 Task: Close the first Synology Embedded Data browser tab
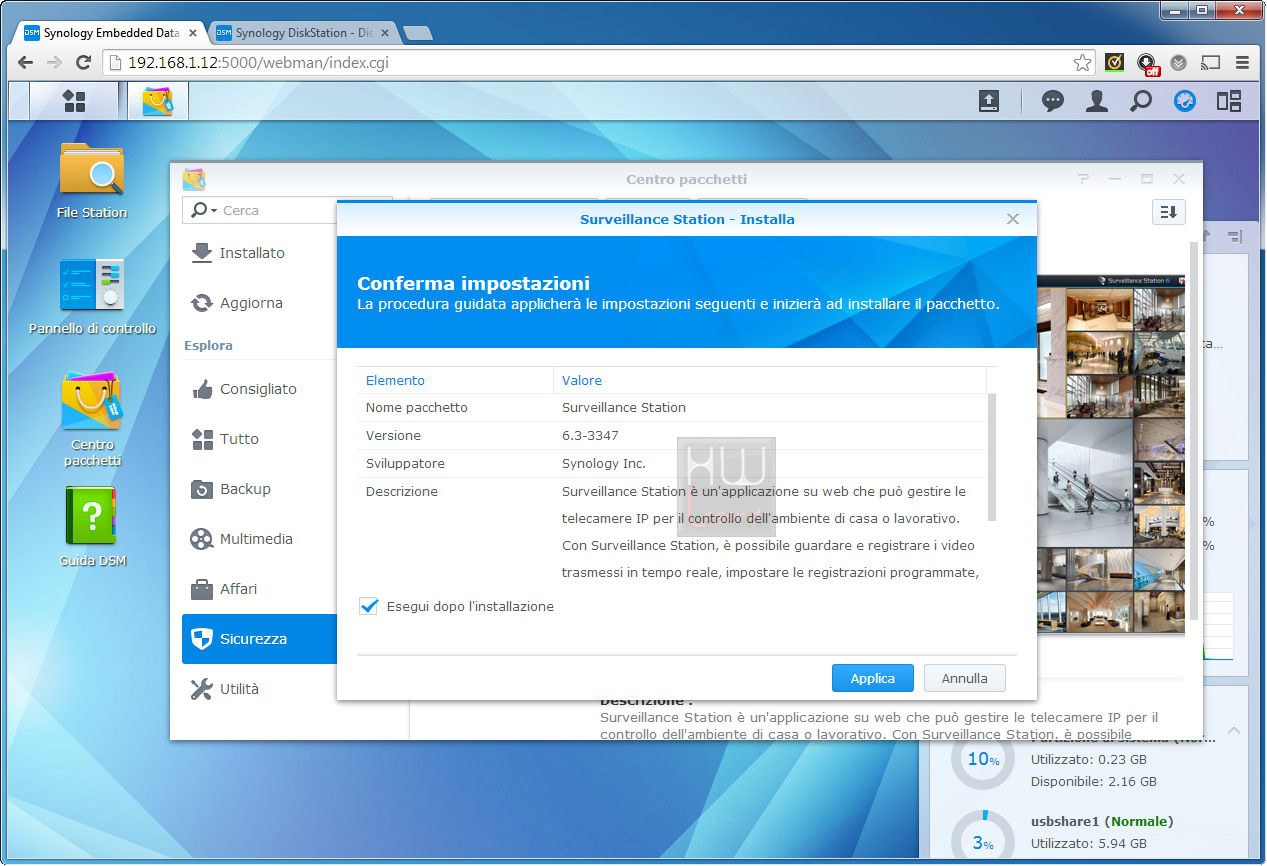[193, 33]
